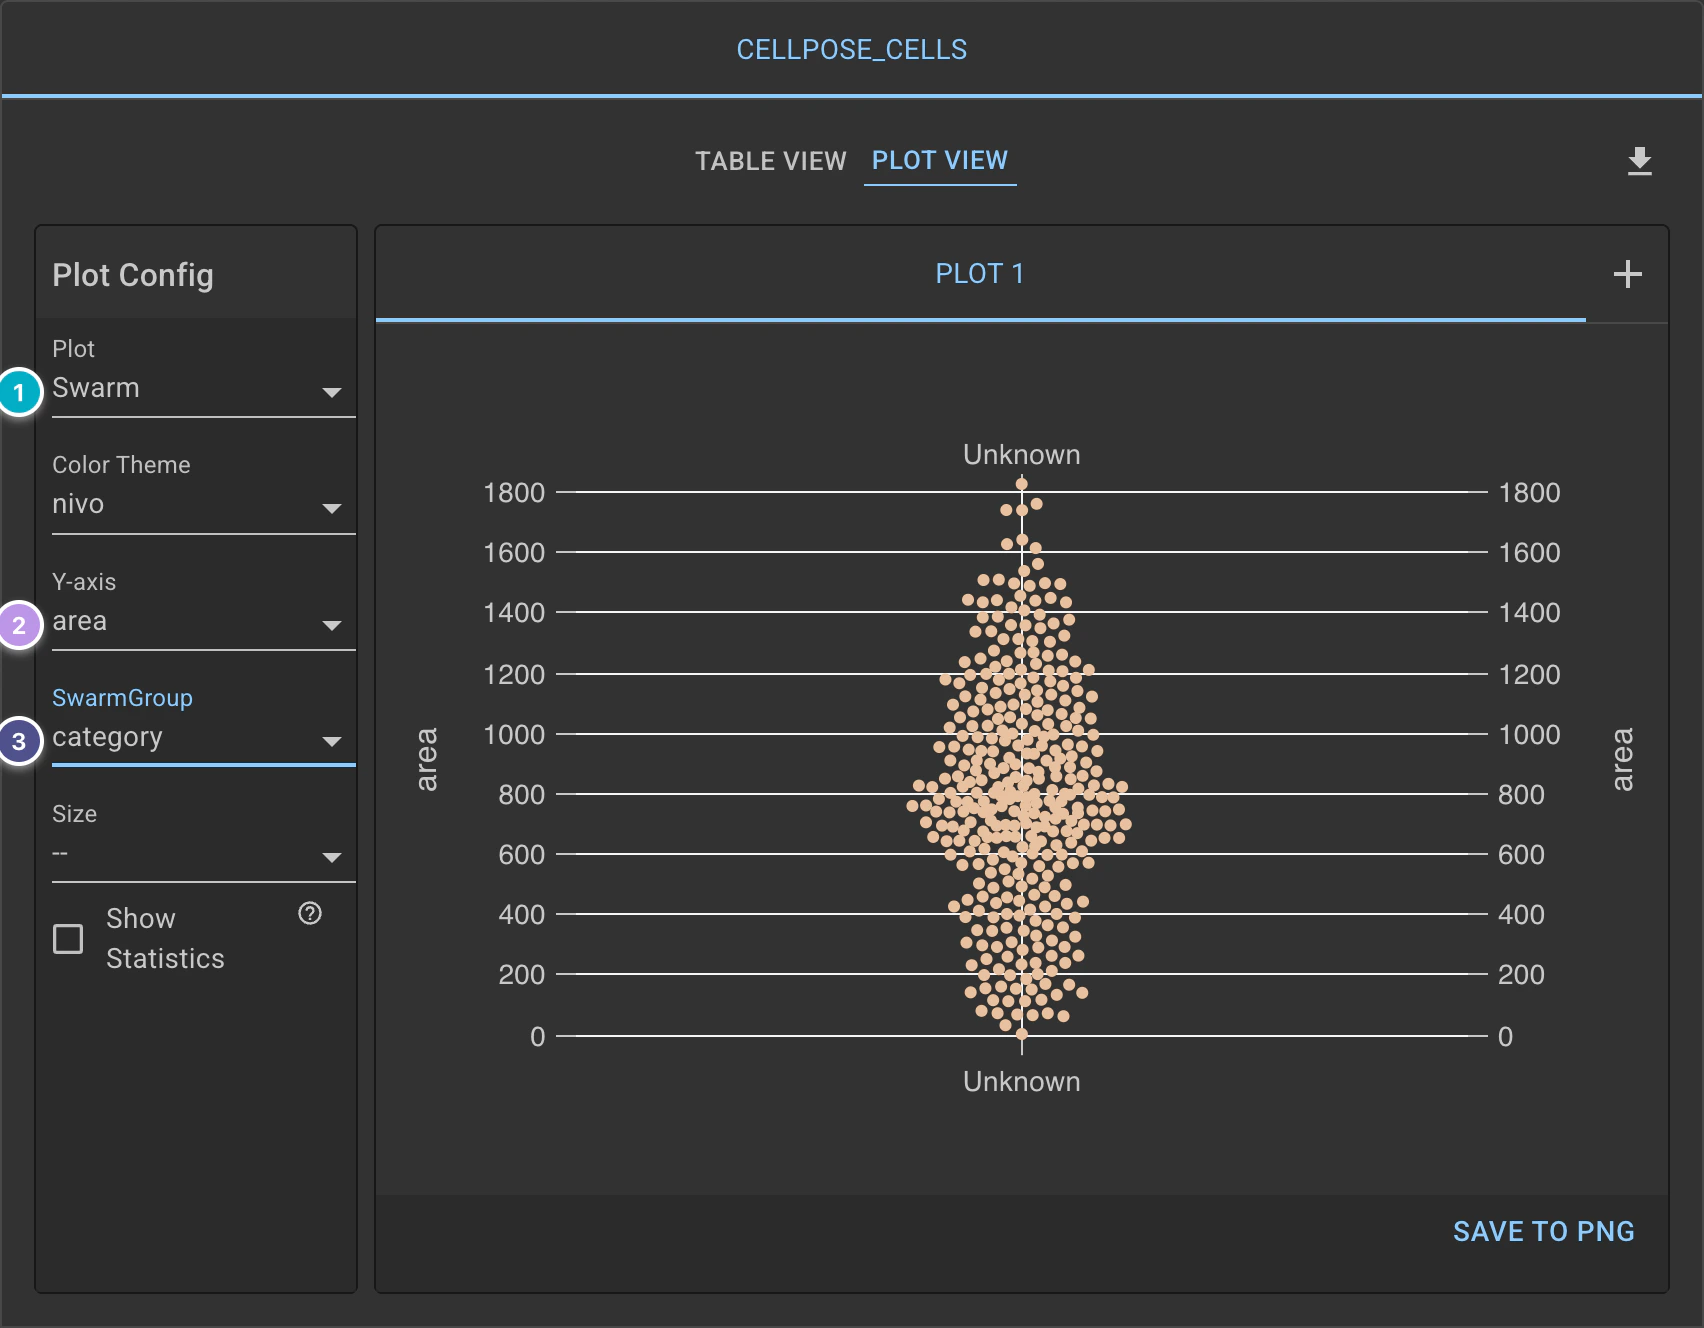The height and width of the screenshot is (1328, 1704).
Task: Click the 1800 tick label on the left axis
Action: (514, 493)
